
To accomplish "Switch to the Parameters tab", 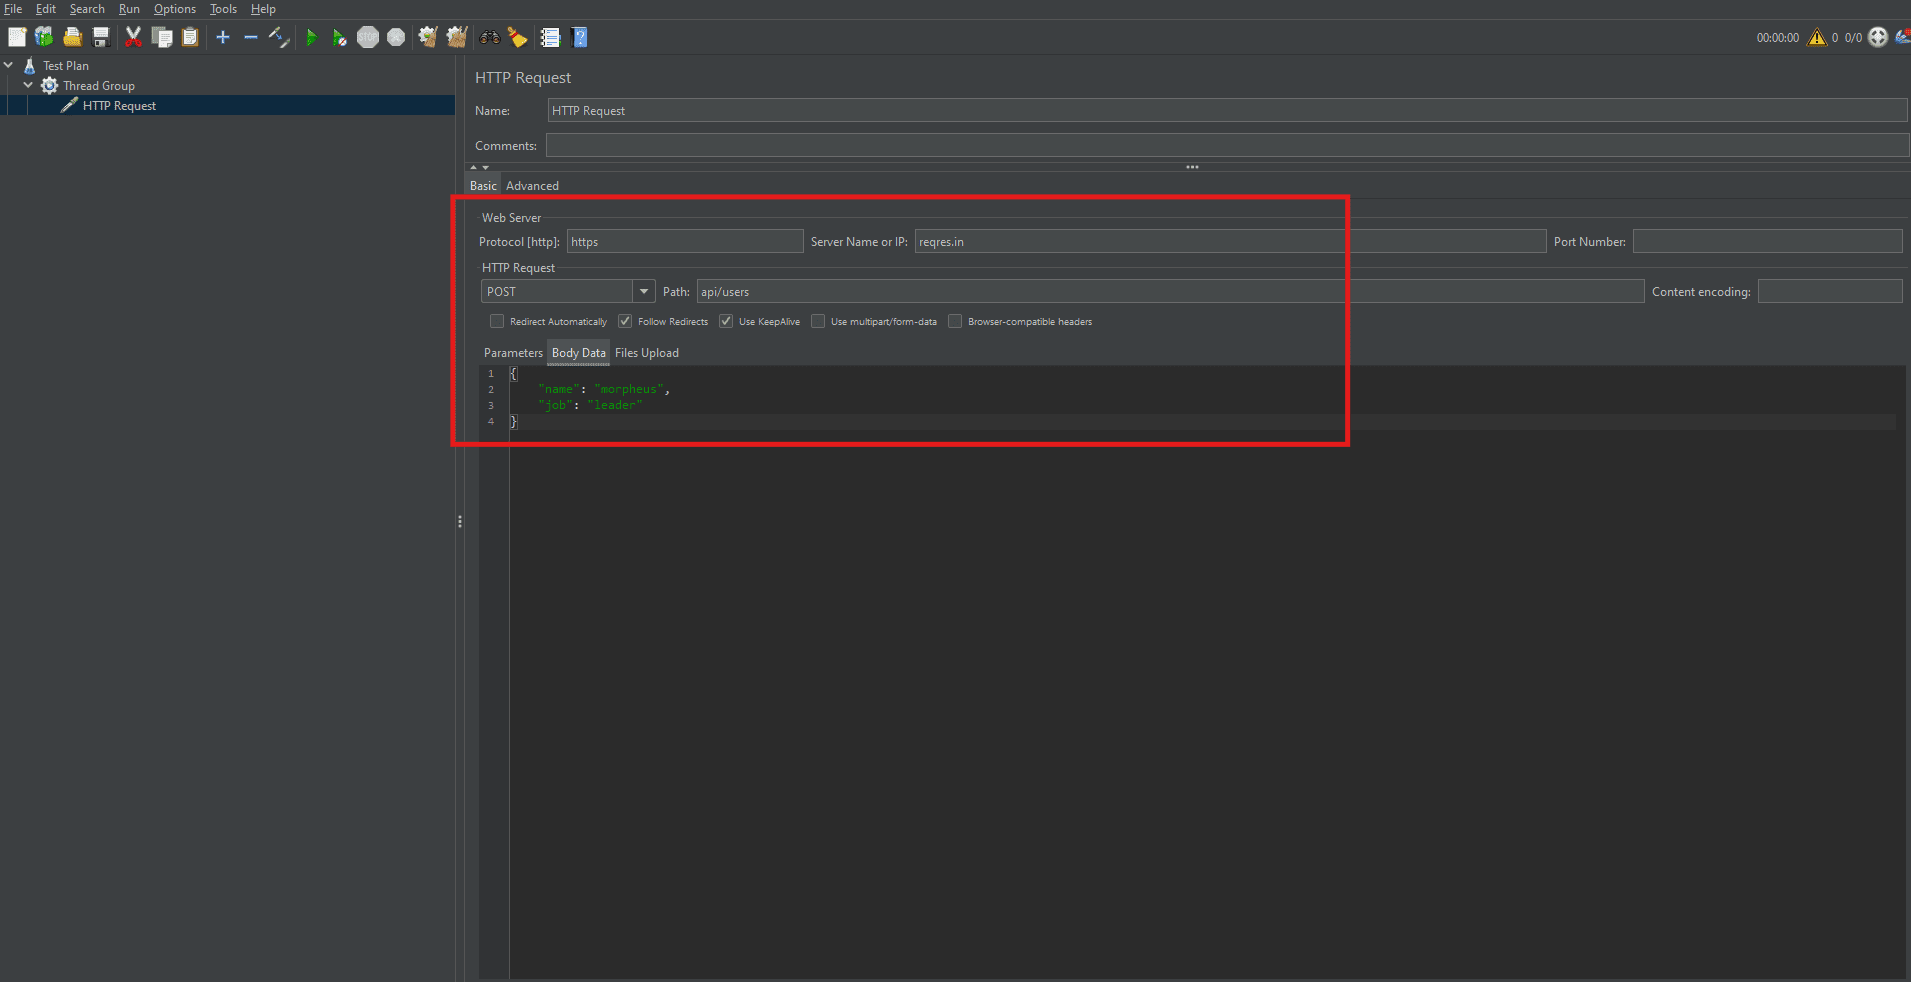I will [x=513, y=353].
